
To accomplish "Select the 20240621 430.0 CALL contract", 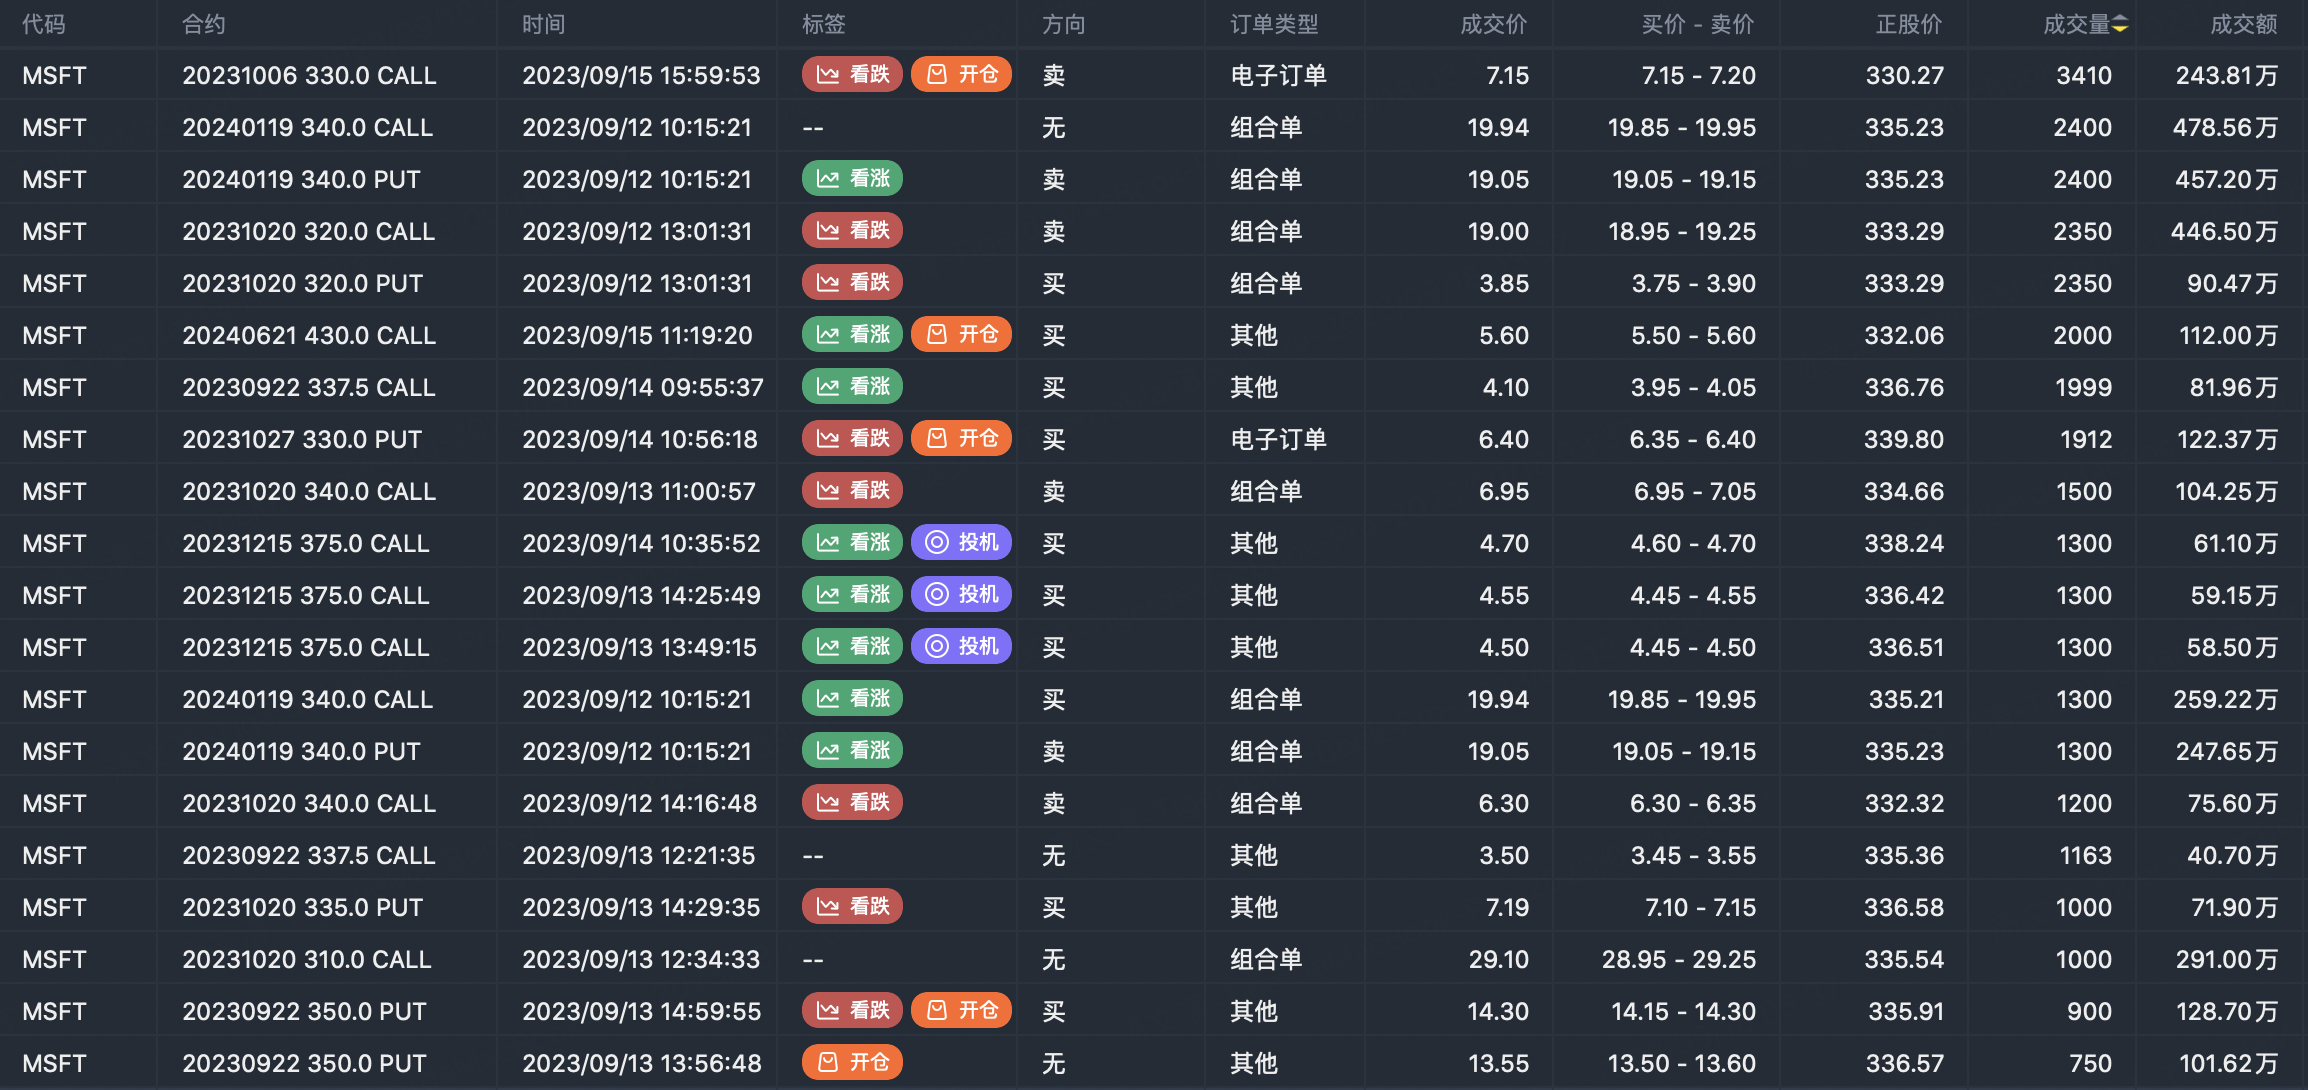I will click(309, 336).
